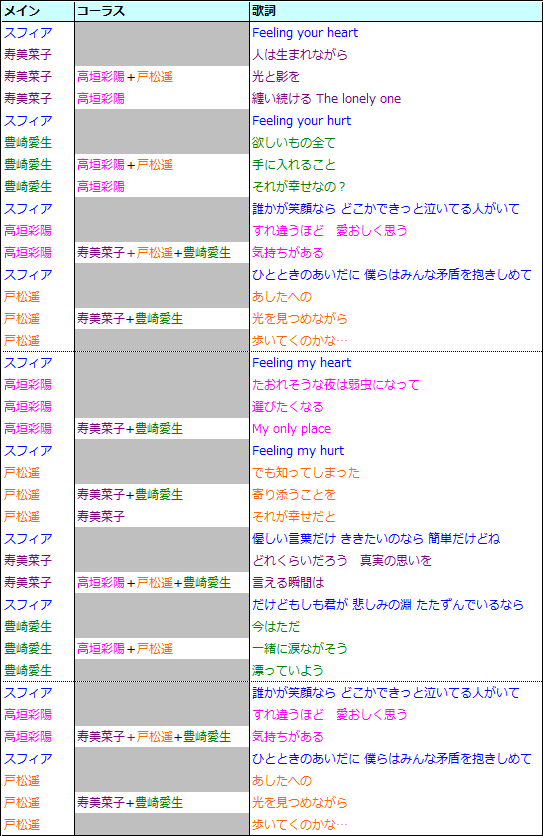The width and height of the screenshot is (543, 836).
Task: Click chorus 高垣彩陽+戸松遥 beside '一緒に涙ながそう'
Action: point(125,649)
